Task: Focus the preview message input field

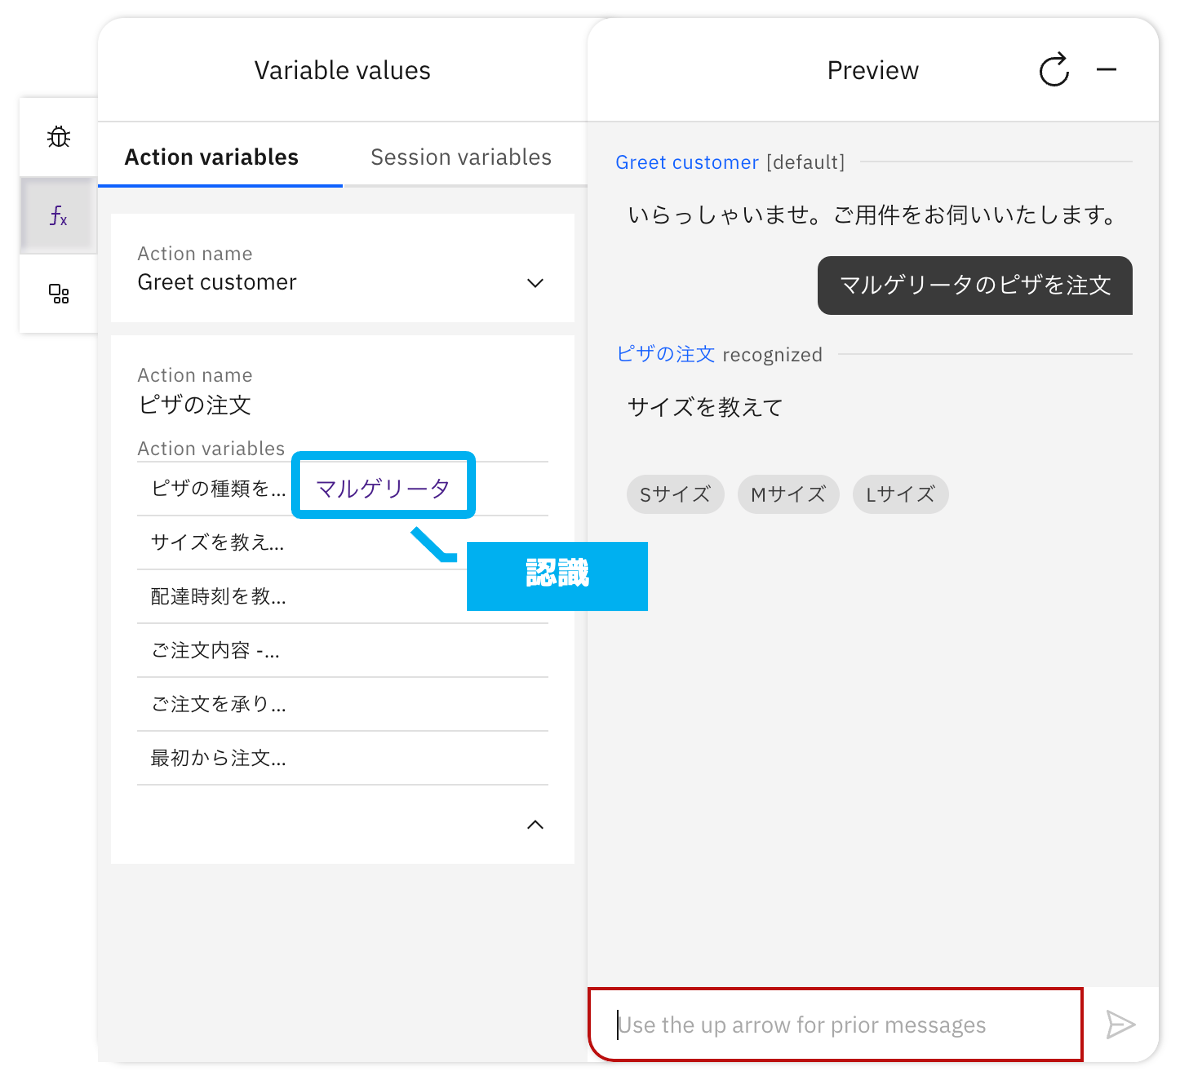Action: [x=836, y=1024]
